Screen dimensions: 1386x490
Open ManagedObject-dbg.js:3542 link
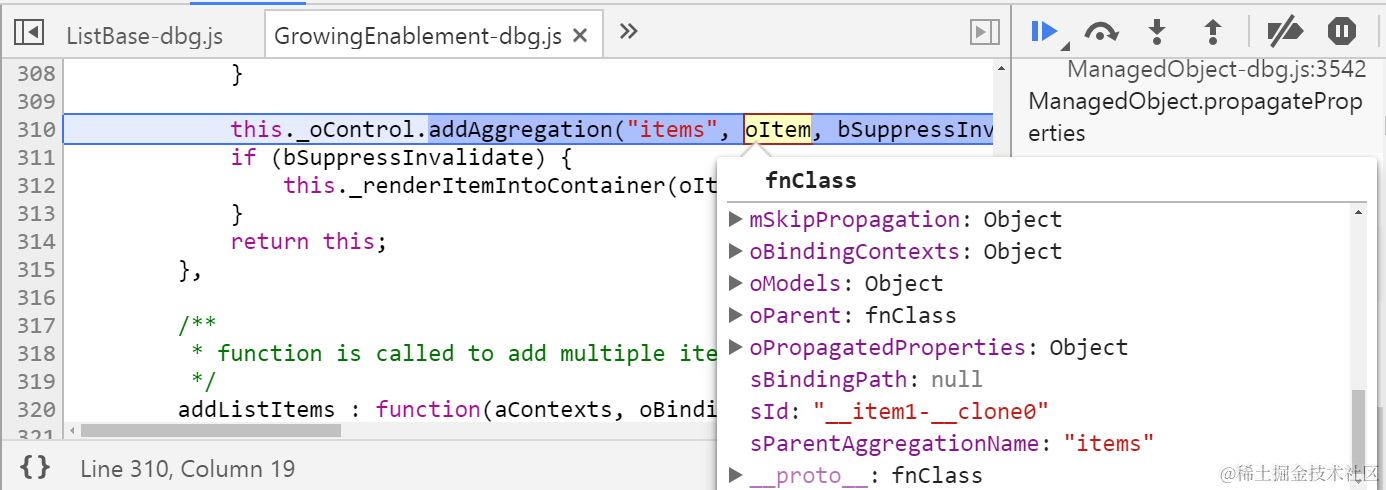(1217, 70)
